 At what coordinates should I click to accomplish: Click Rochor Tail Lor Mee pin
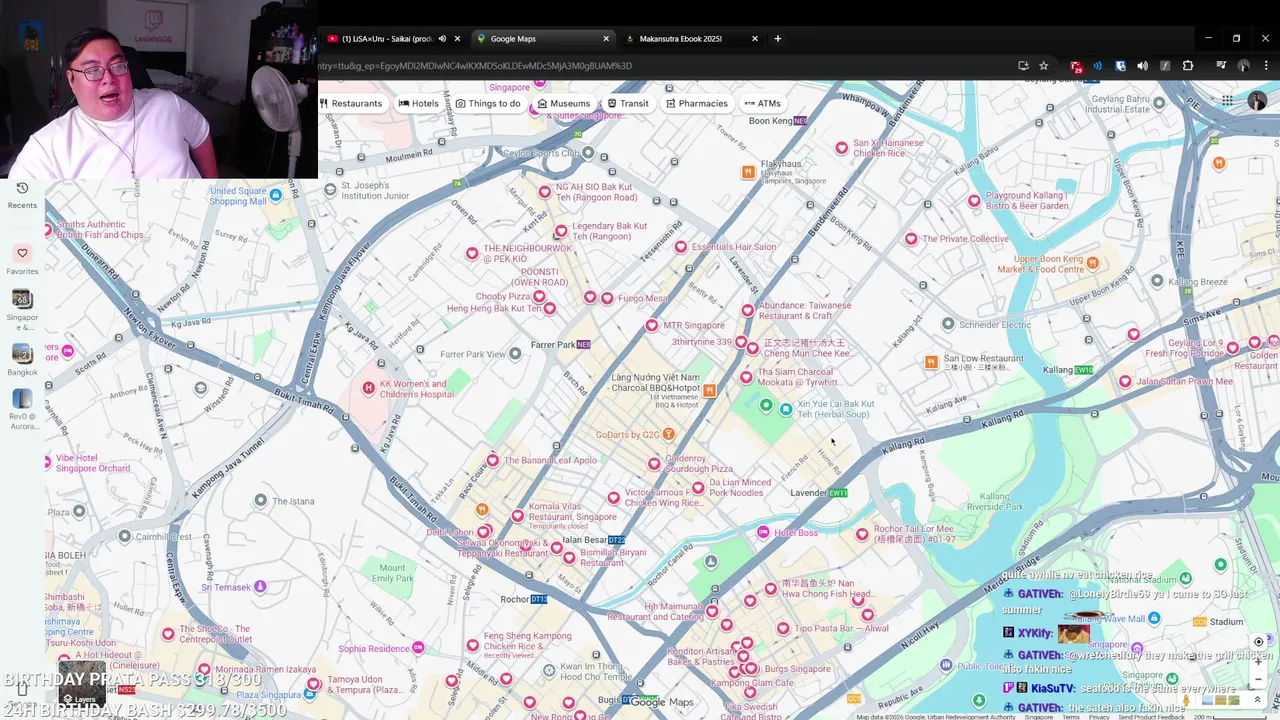[x=862, y=534]
